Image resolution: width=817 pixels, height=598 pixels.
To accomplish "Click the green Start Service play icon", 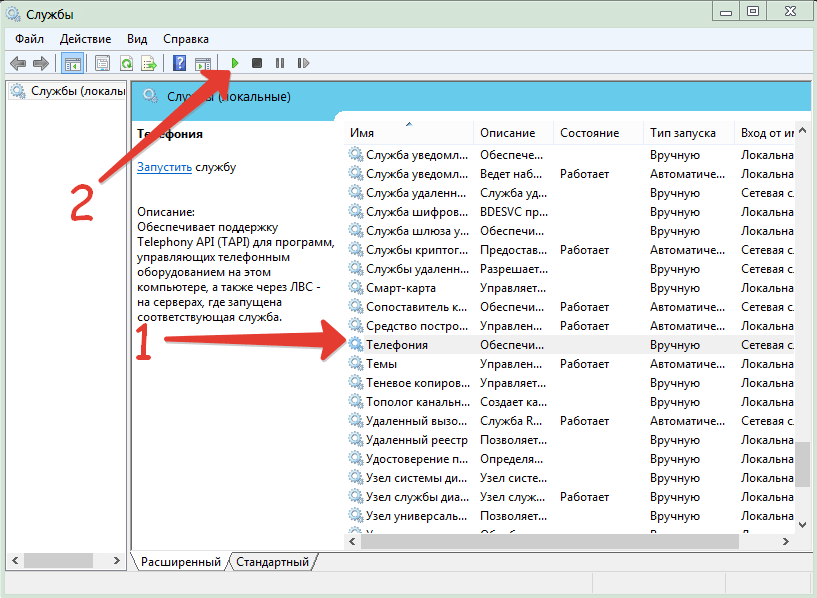I will click(235, 63).
